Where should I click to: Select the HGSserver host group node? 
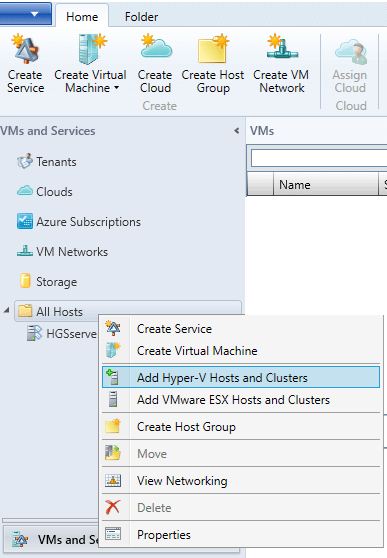click(71, 334)
